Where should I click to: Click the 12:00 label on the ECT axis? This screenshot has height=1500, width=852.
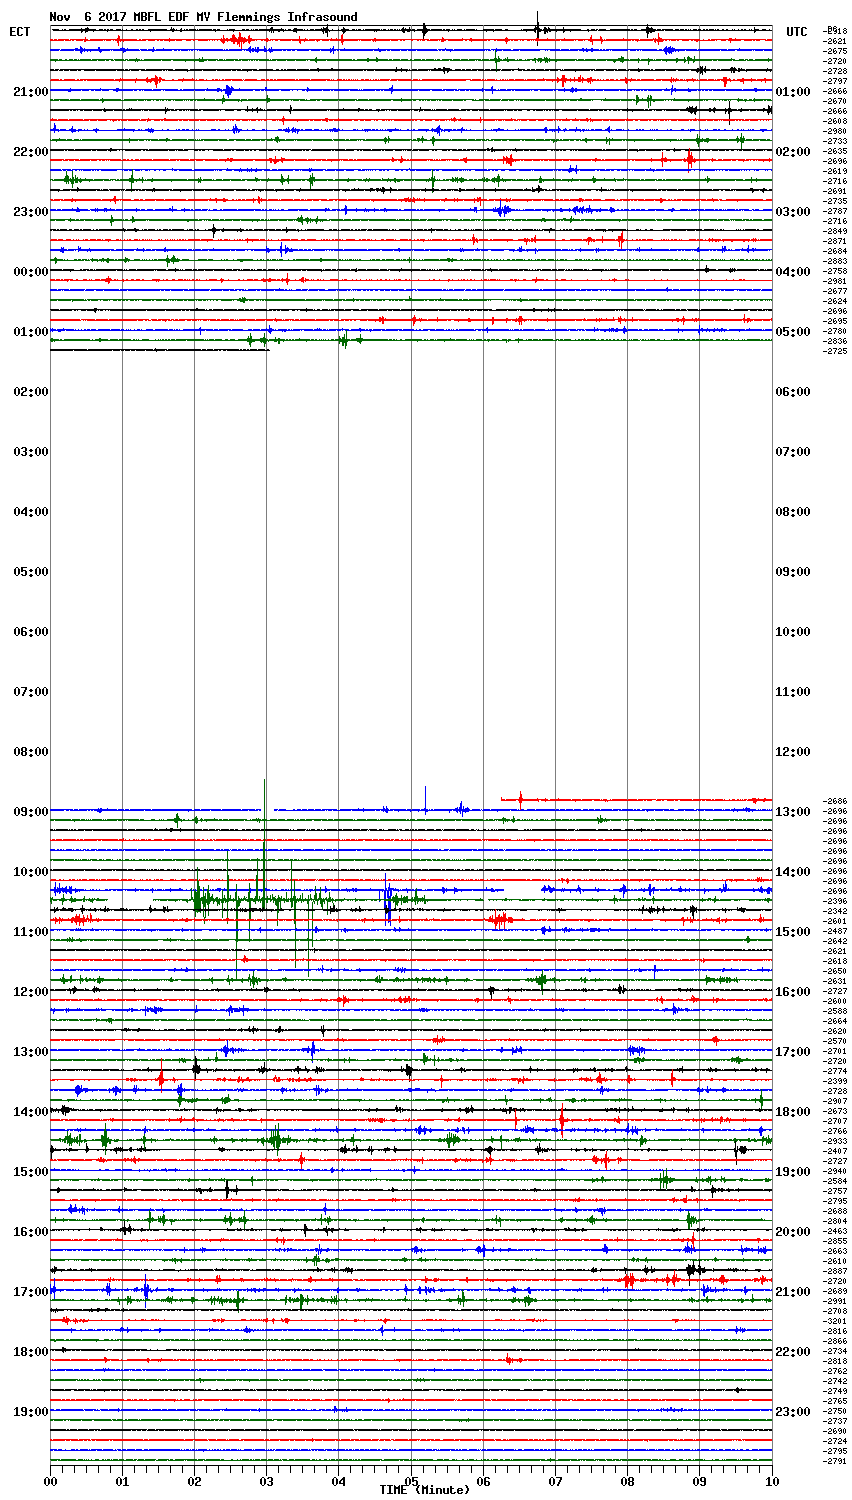click(30, 992)
